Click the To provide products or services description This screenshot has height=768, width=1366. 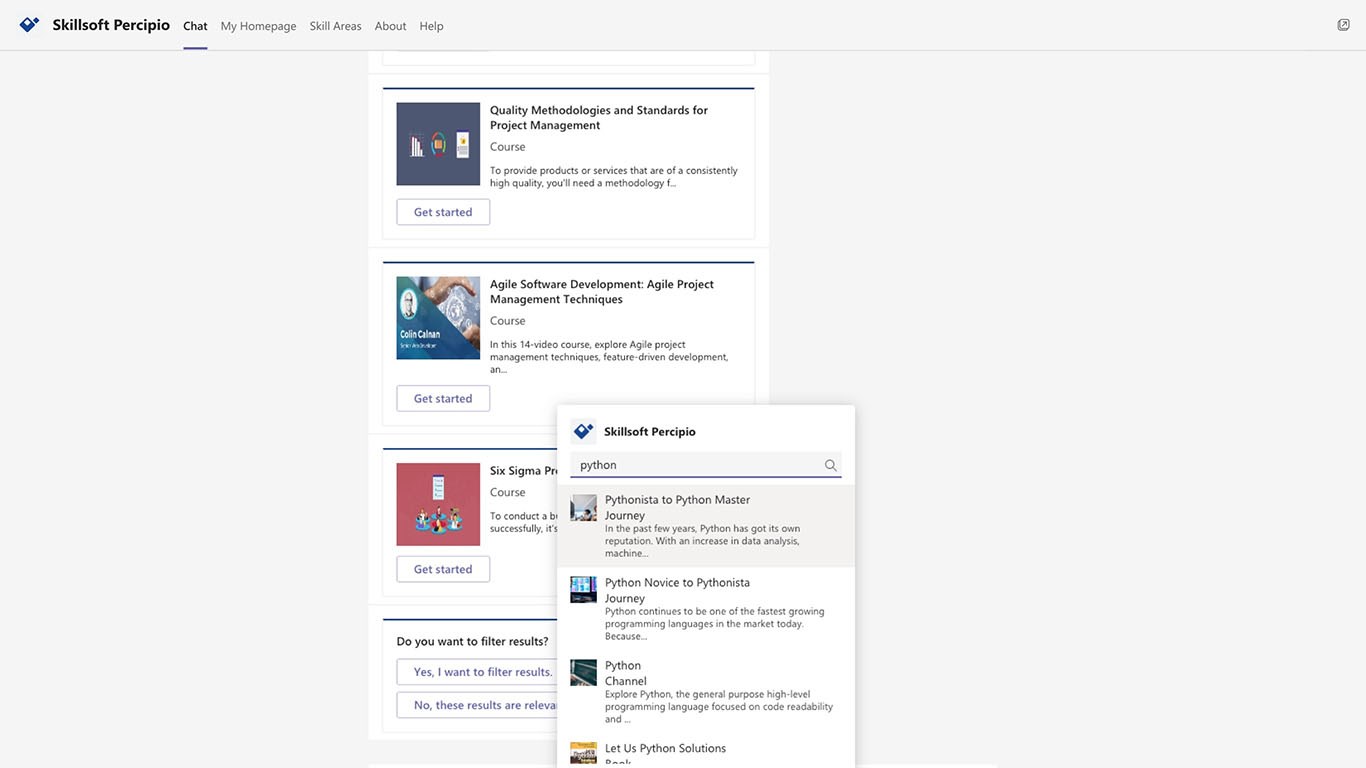(x=614, y=177)
